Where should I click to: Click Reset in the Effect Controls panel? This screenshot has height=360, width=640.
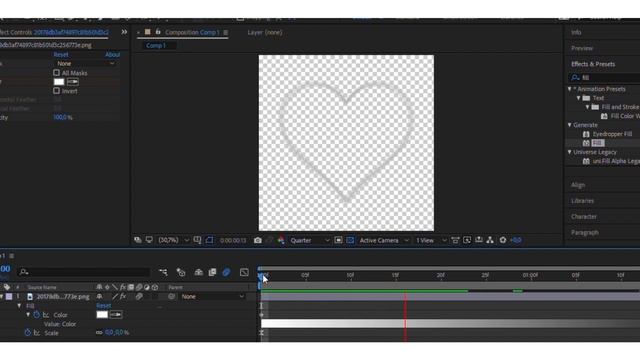coord(61,54)
